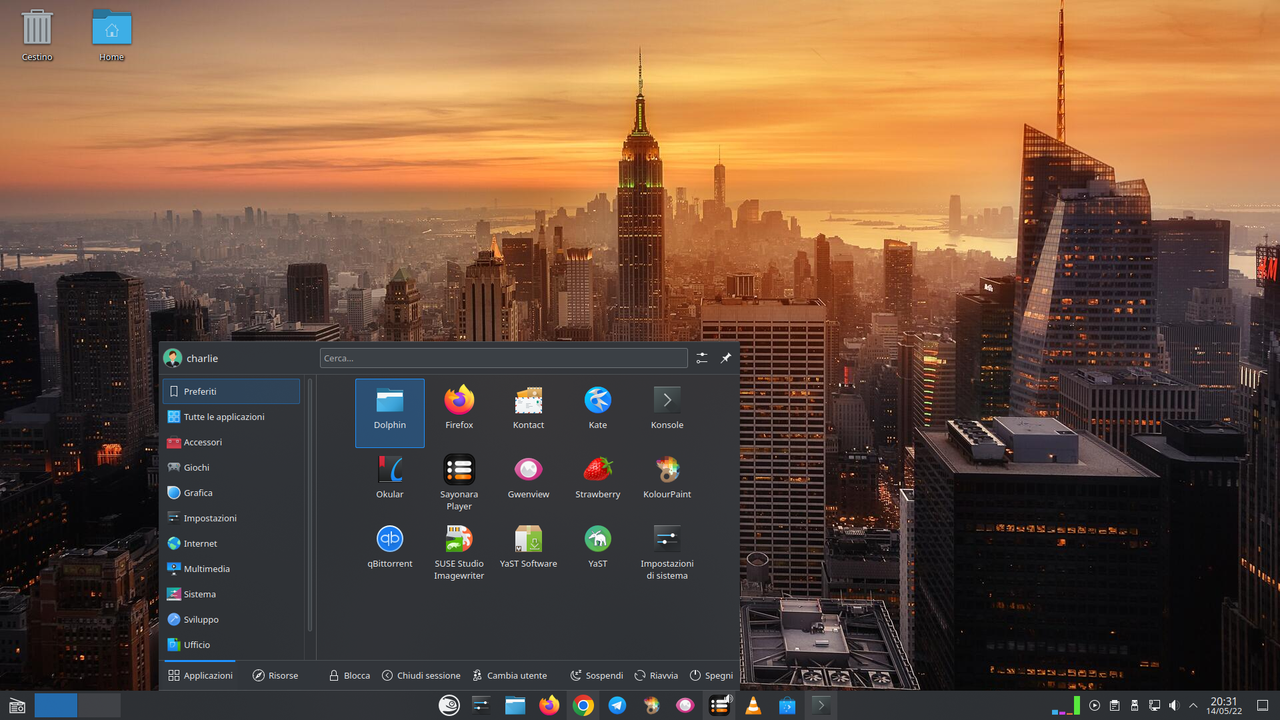This screenshot has width=1280, height=720.
Task: Click the charlie user profile
Action: tap(191, 358)
